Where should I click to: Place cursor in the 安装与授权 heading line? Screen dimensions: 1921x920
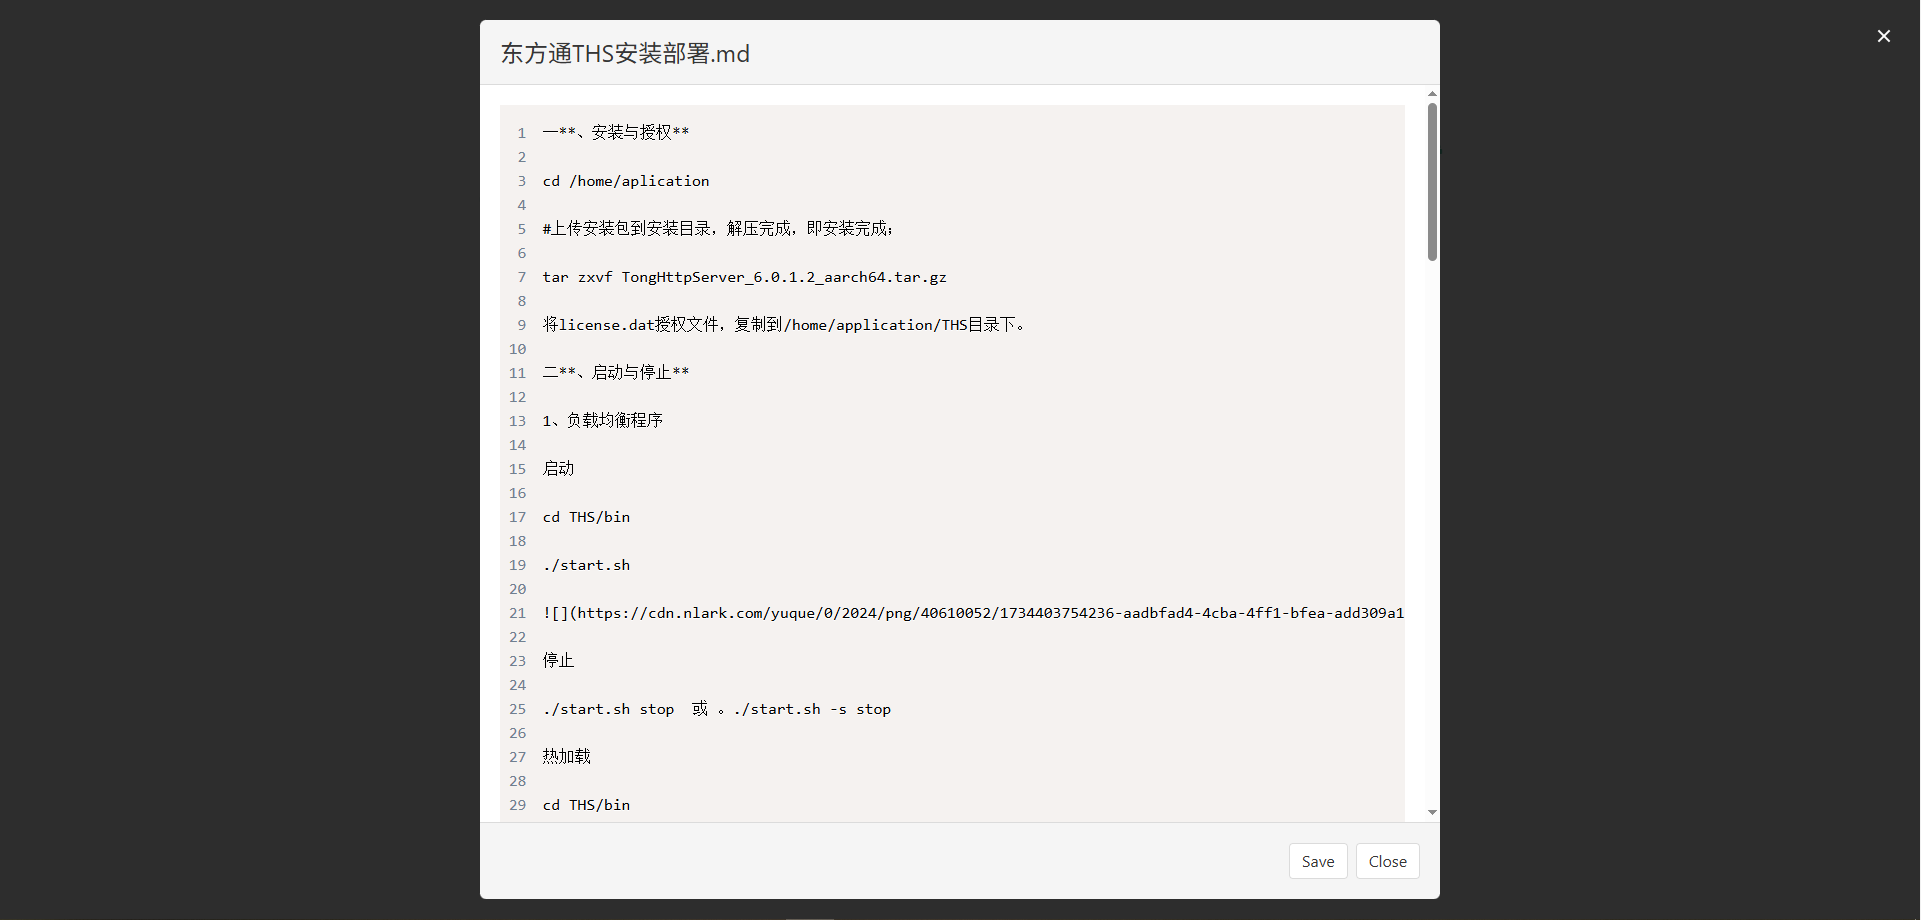pos(616,132)
